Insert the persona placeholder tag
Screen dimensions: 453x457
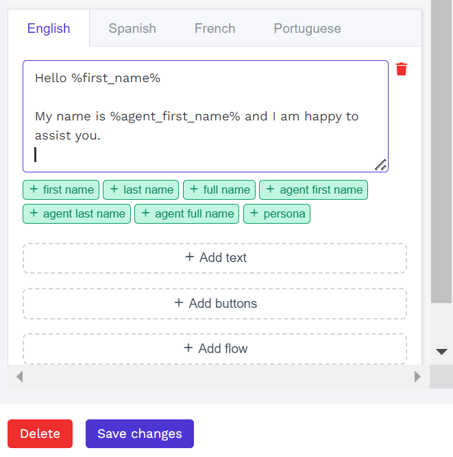277,214
